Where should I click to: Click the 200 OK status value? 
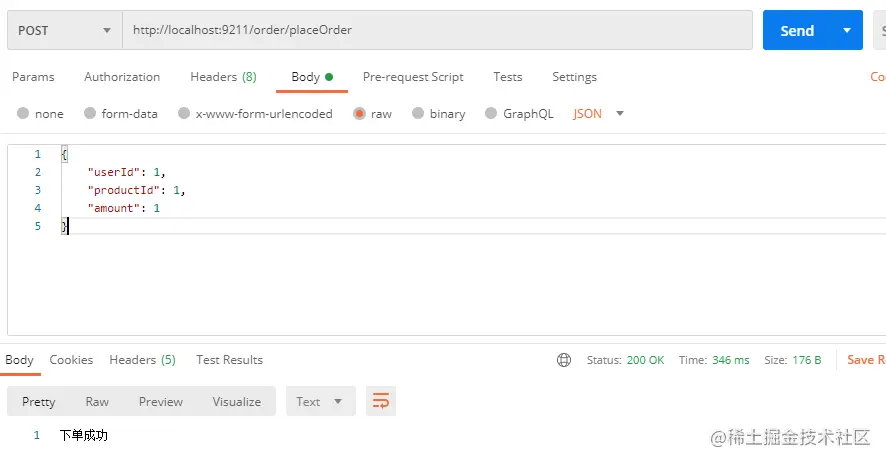click(645, 360)
